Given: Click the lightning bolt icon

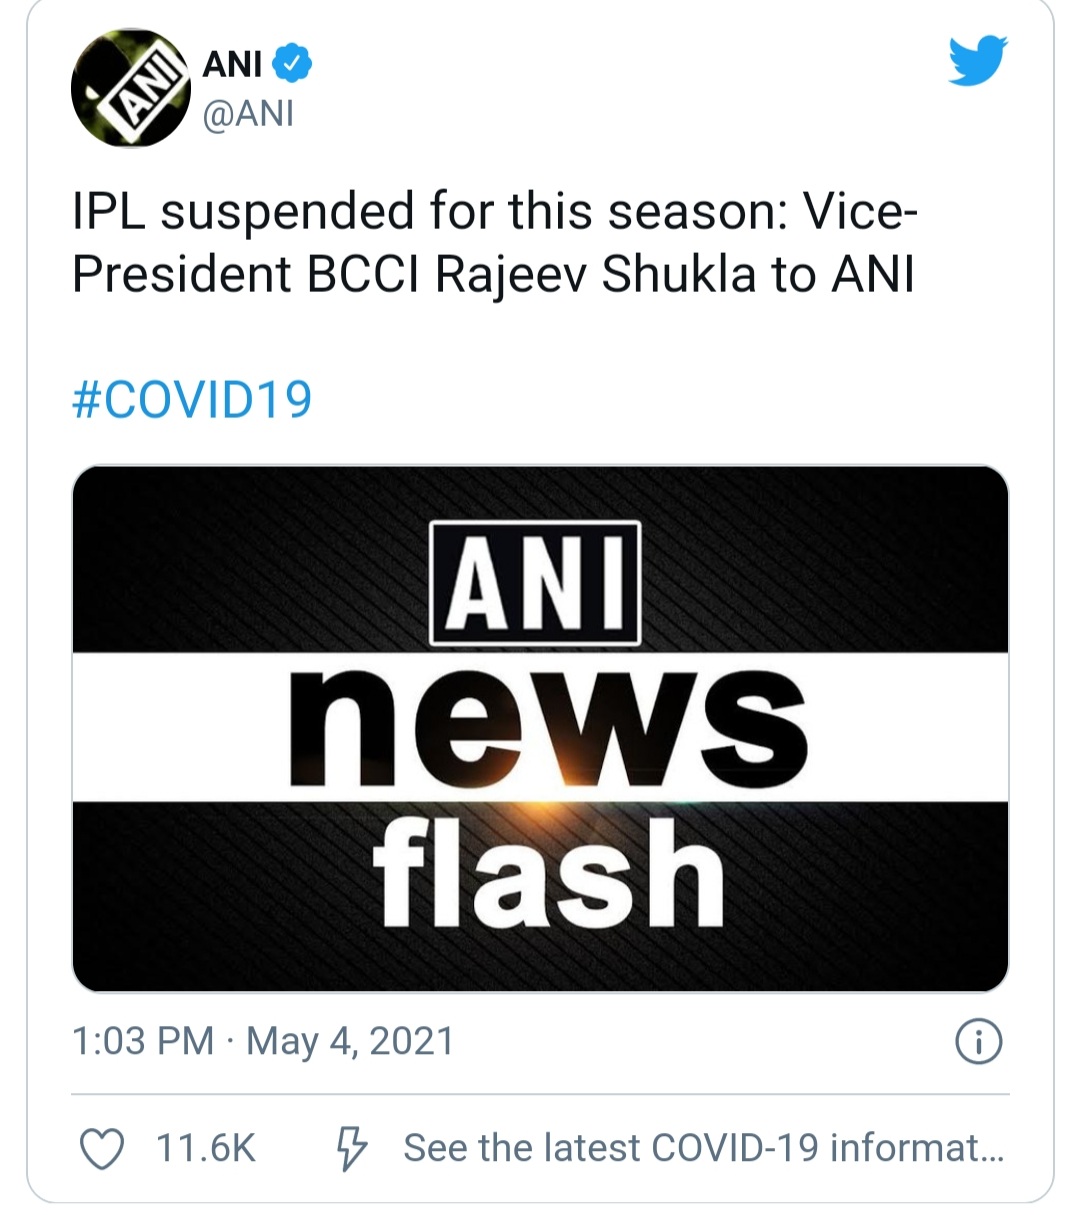Looking at the screenshot, I should click(x=351, y=1148).
